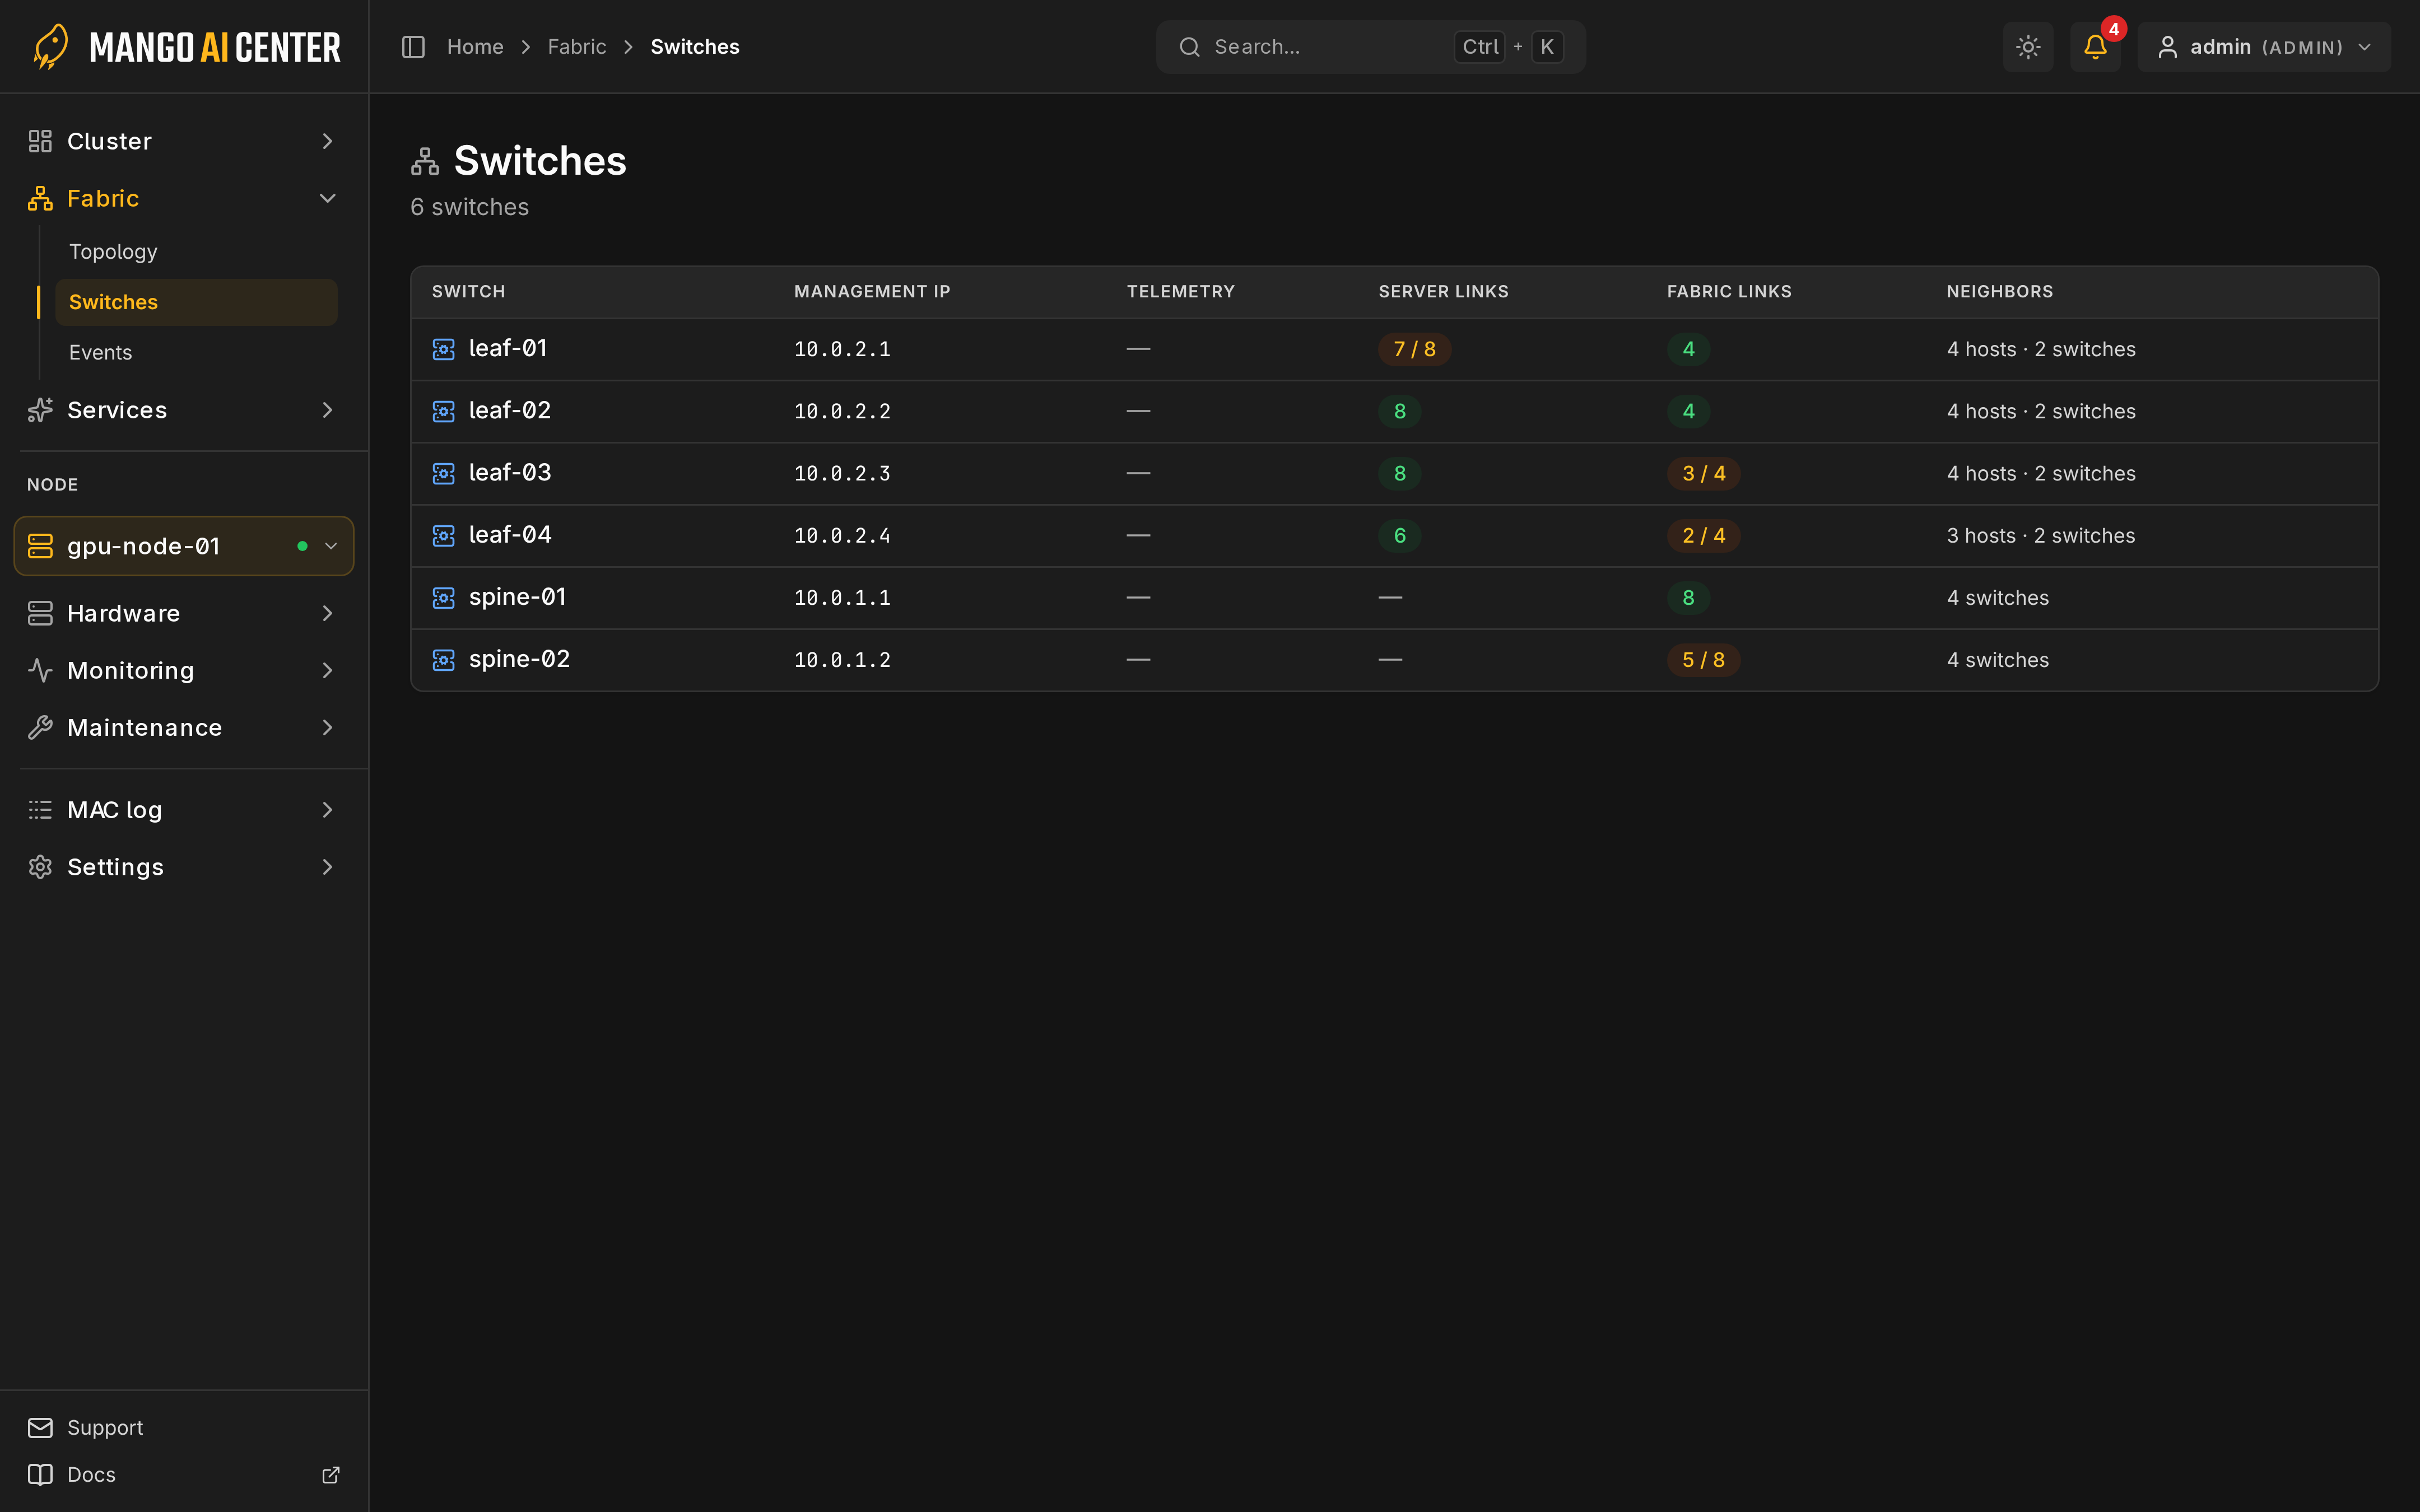Click the Settings gear icon
Screen dimensions: 2420x1512
(40, 867)
